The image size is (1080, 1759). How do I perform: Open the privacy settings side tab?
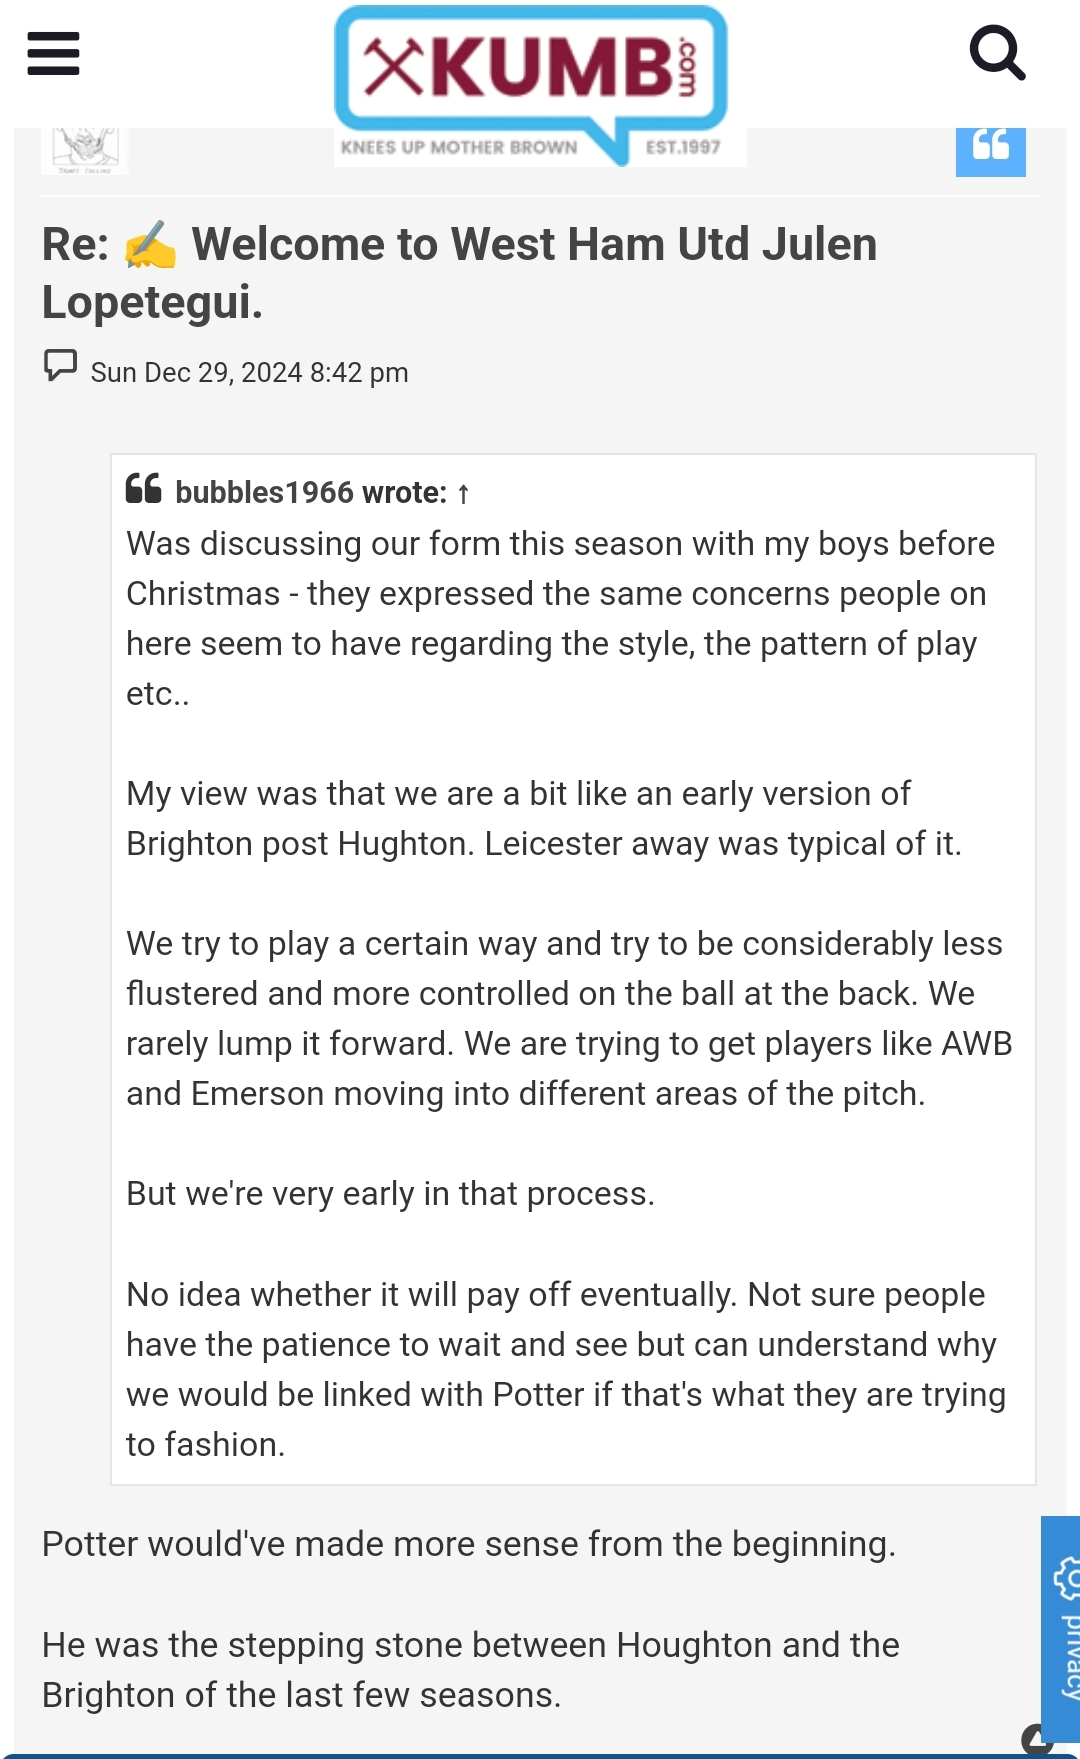[x=1061, y=1630]
